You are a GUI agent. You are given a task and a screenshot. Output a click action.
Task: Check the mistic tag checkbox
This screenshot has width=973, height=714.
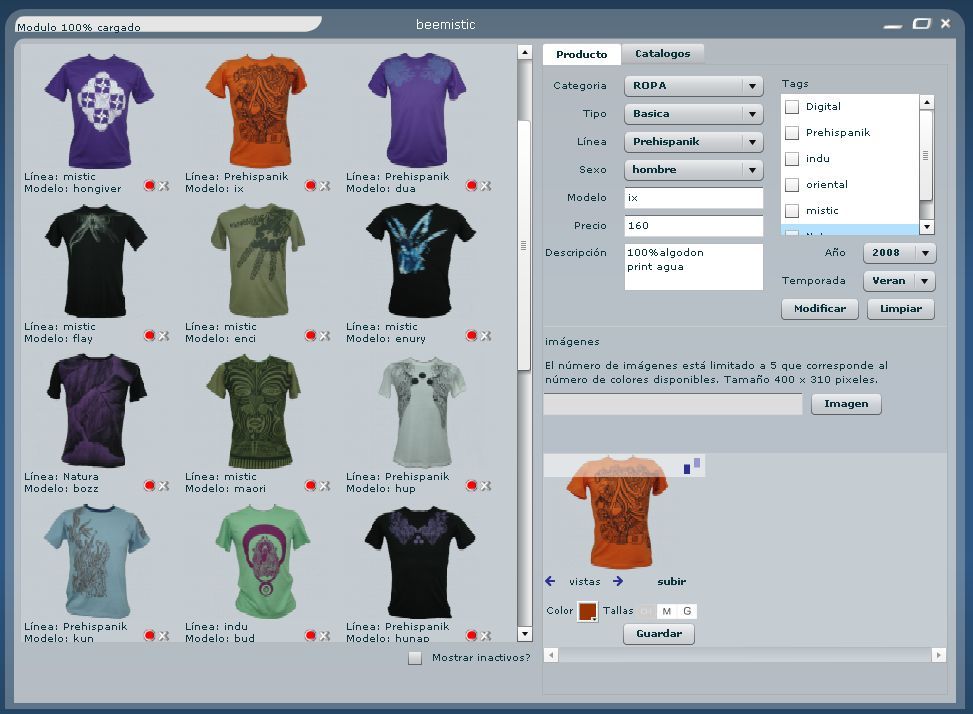(x=792, y=211)
